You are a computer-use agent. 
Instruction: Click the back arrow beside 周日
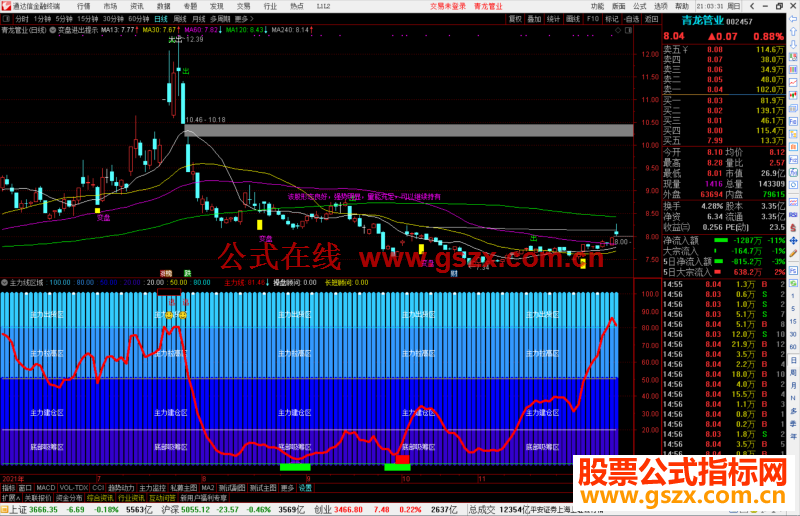752,6
